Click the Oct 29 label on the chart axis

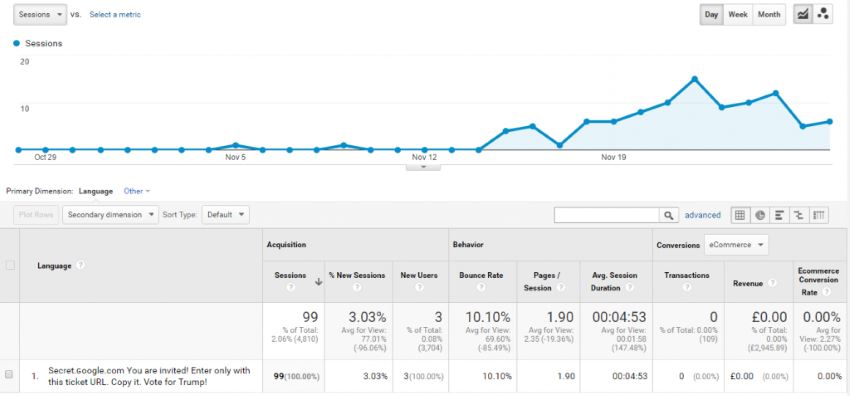pos(45,157)
